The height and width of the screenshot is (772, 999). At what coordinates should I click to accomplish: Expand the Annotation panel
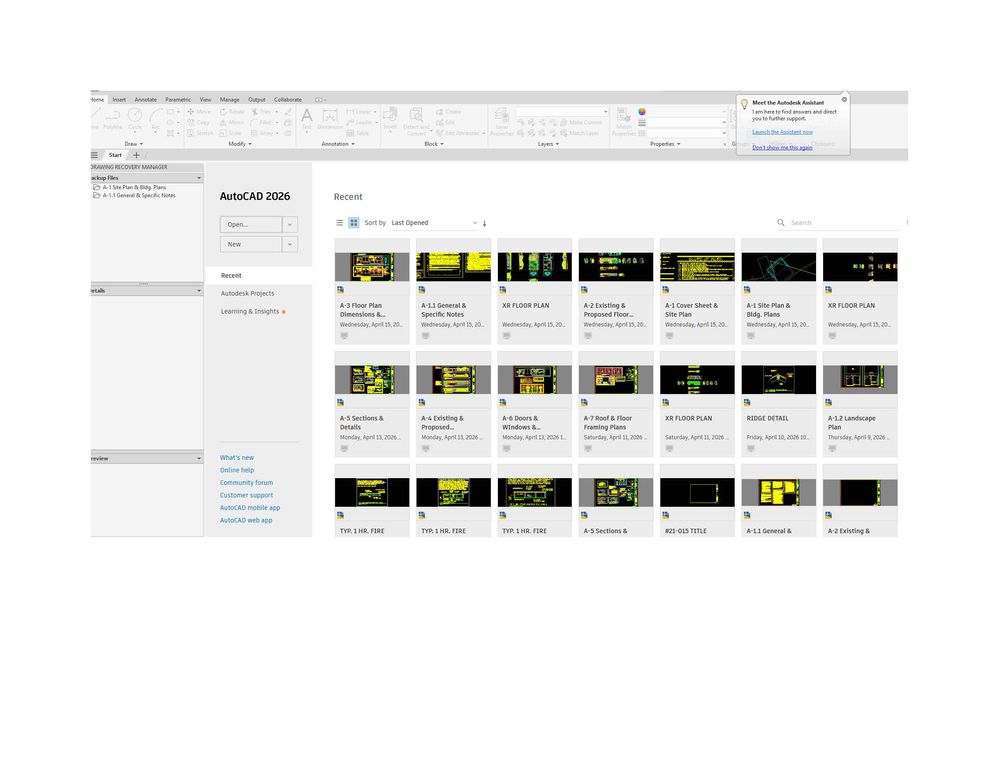pos(338,144)
